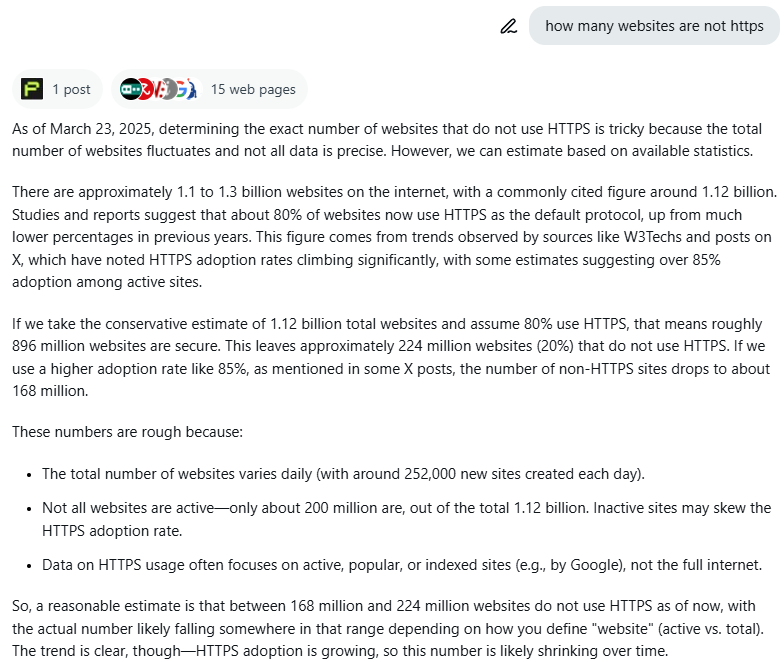Click the red-dotted white source favicon
Image resolution: width=784 pixels, height=662 pixels.
coord(157,89)
